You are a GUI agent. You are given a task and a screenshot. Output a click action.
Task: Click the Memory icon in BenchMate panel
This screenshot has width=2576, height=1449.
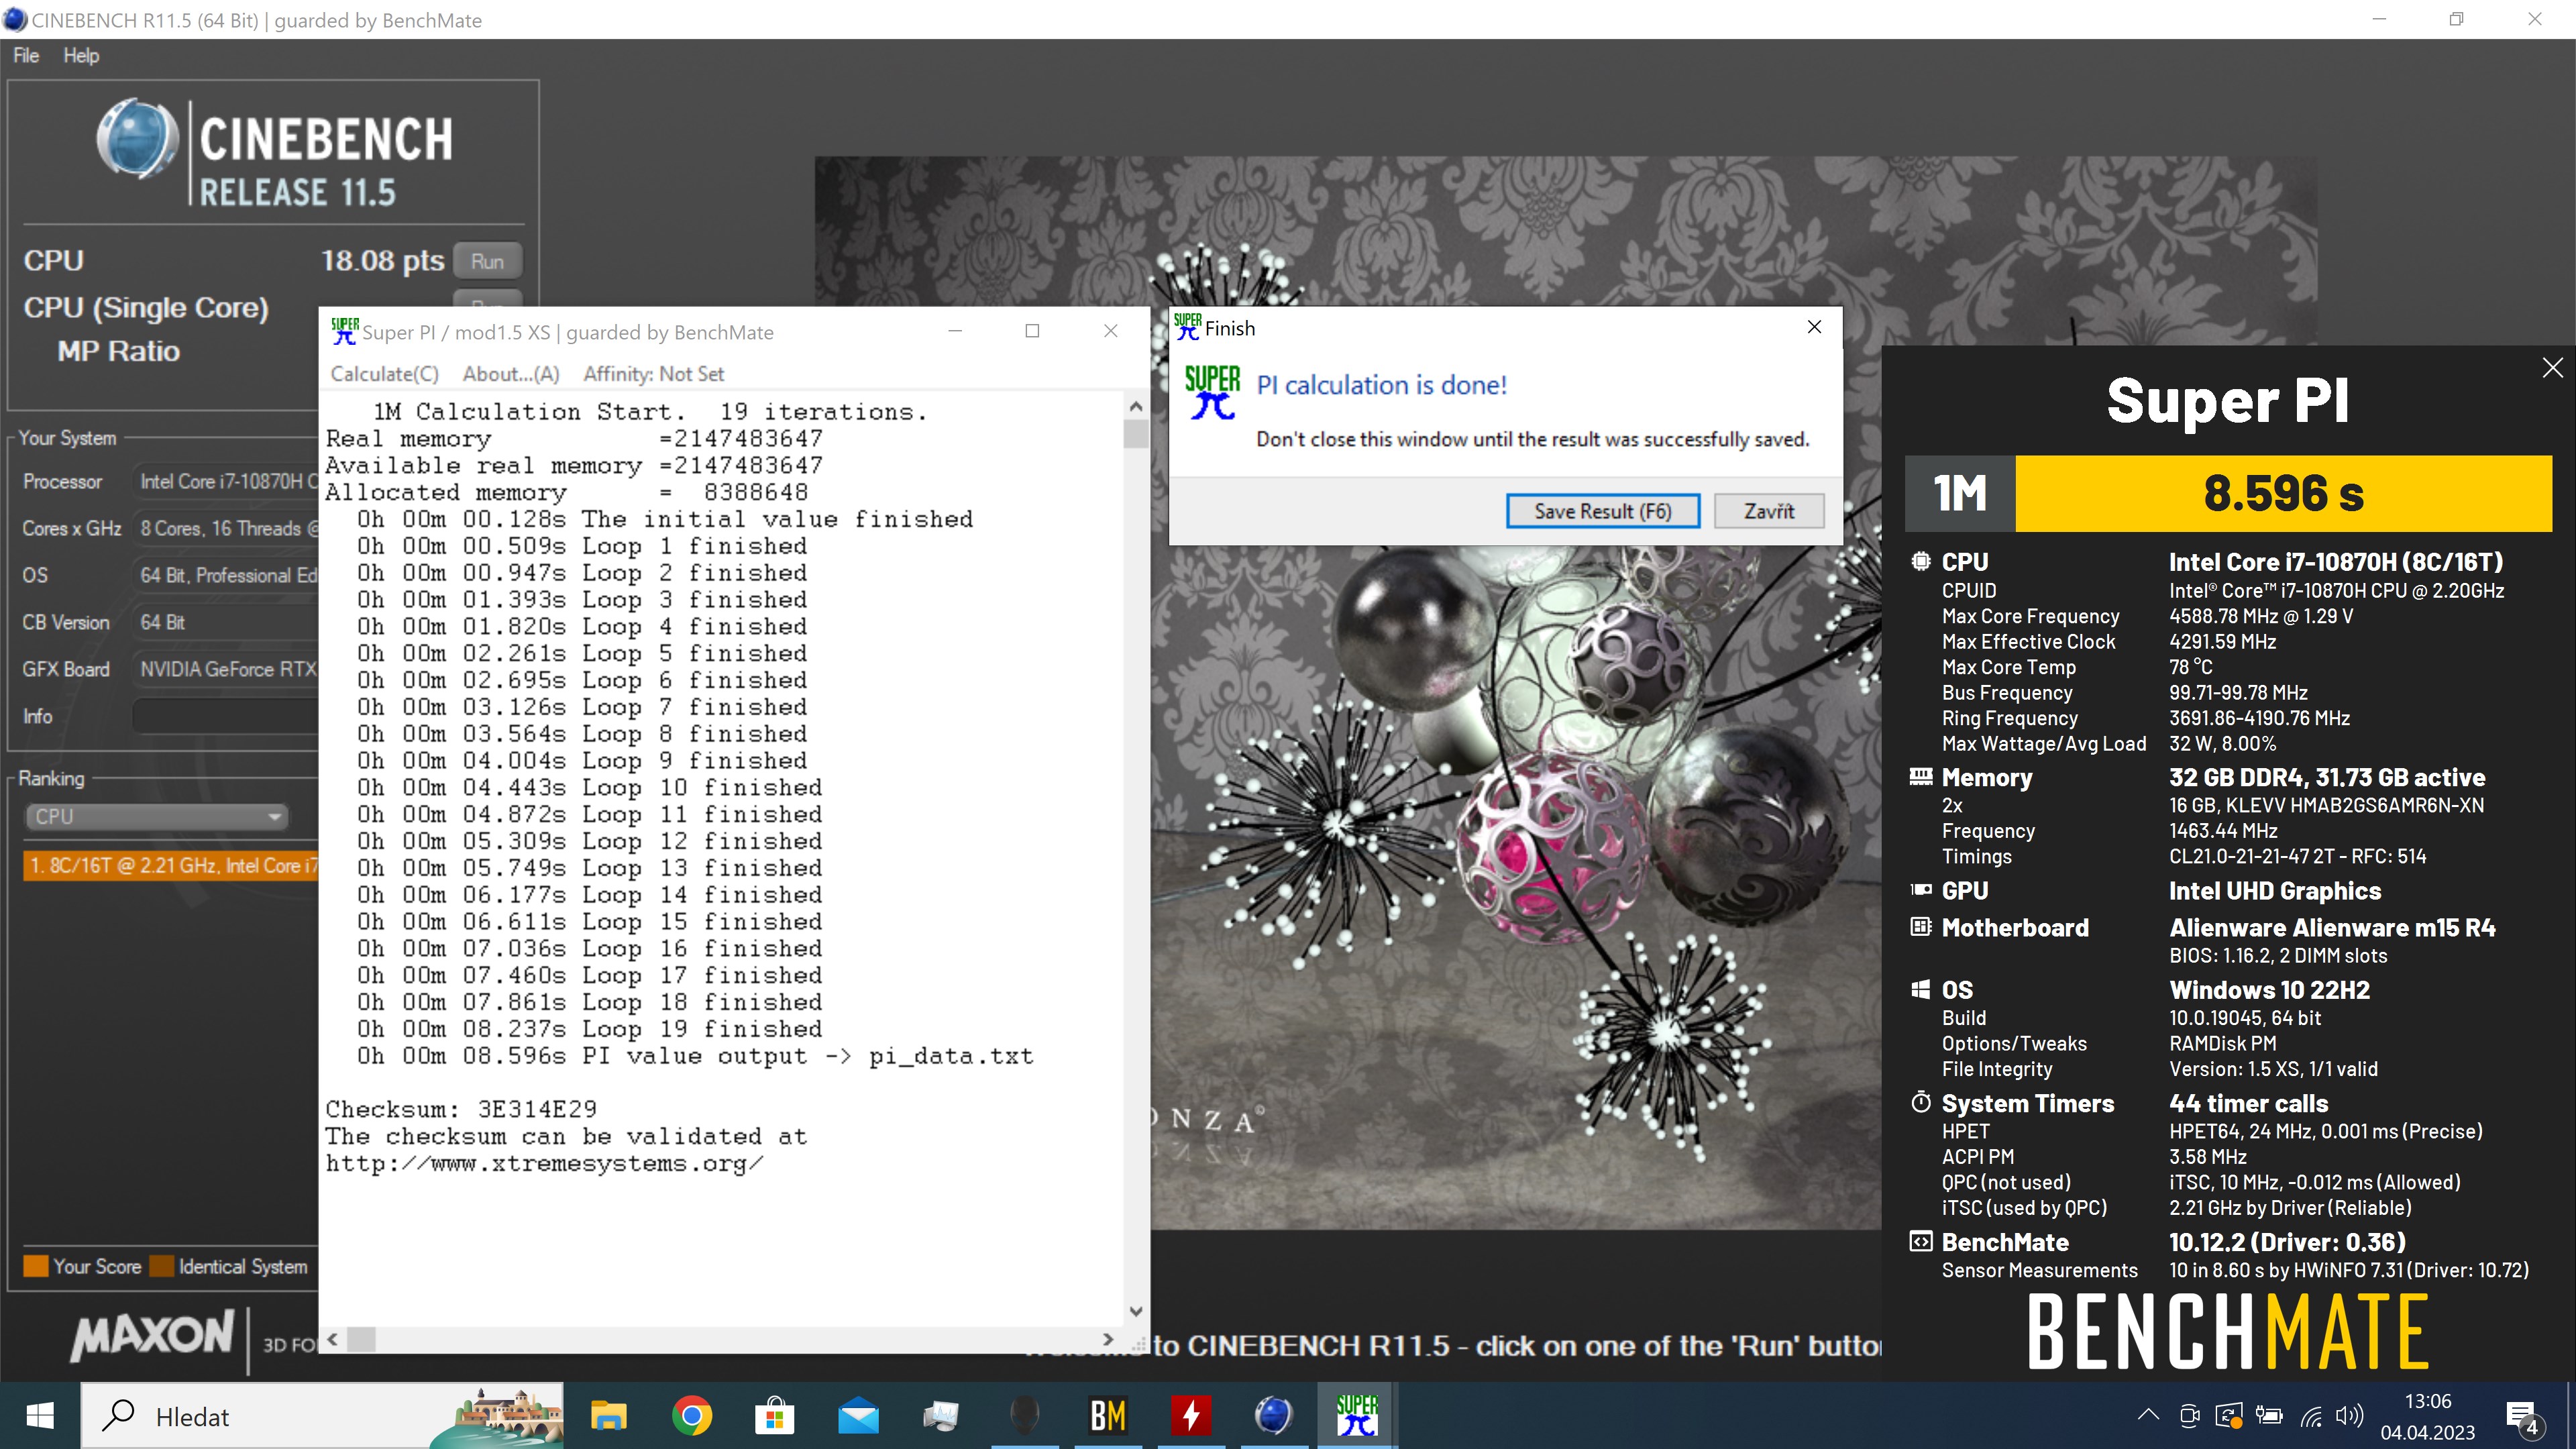[x=1920, y=776]
